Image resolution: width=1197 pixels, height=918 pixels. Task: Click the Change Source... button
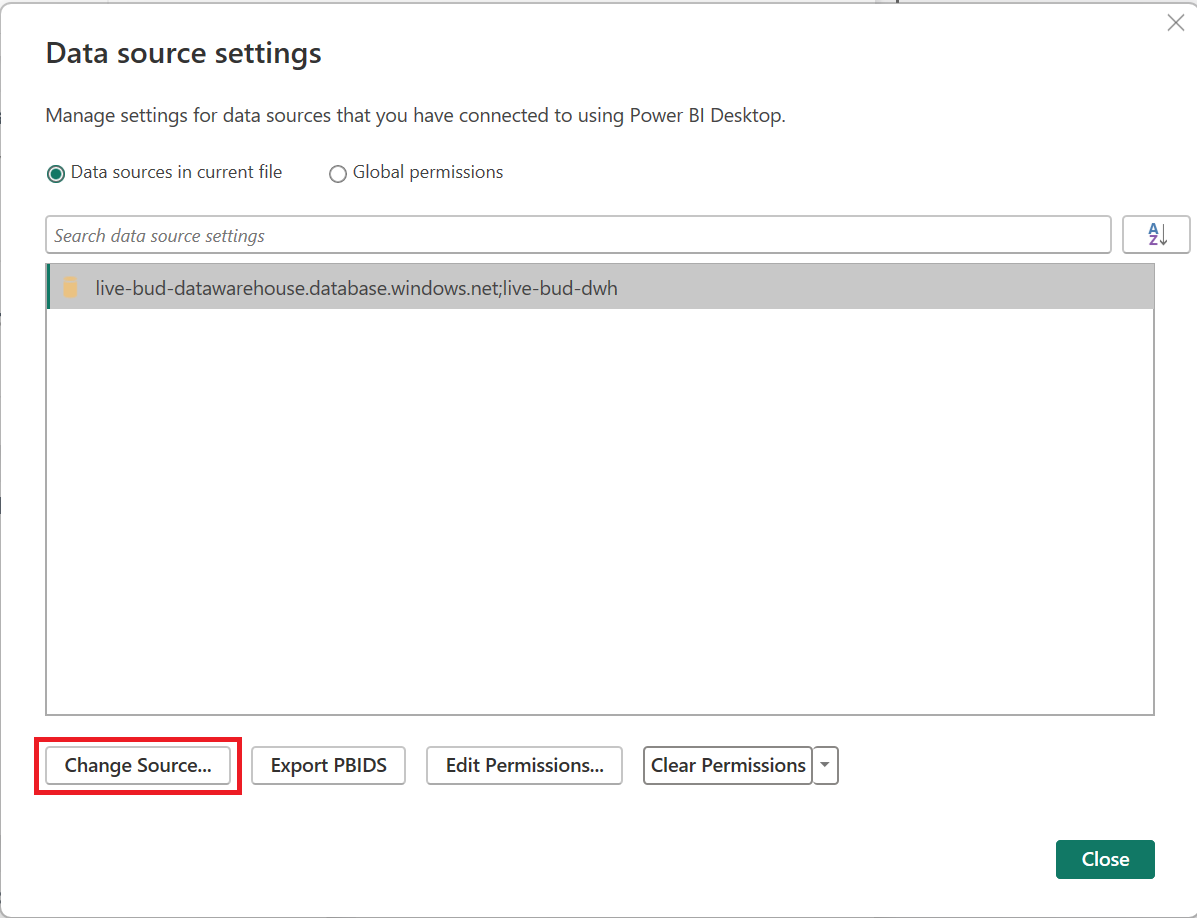click(x=138, y=765)
